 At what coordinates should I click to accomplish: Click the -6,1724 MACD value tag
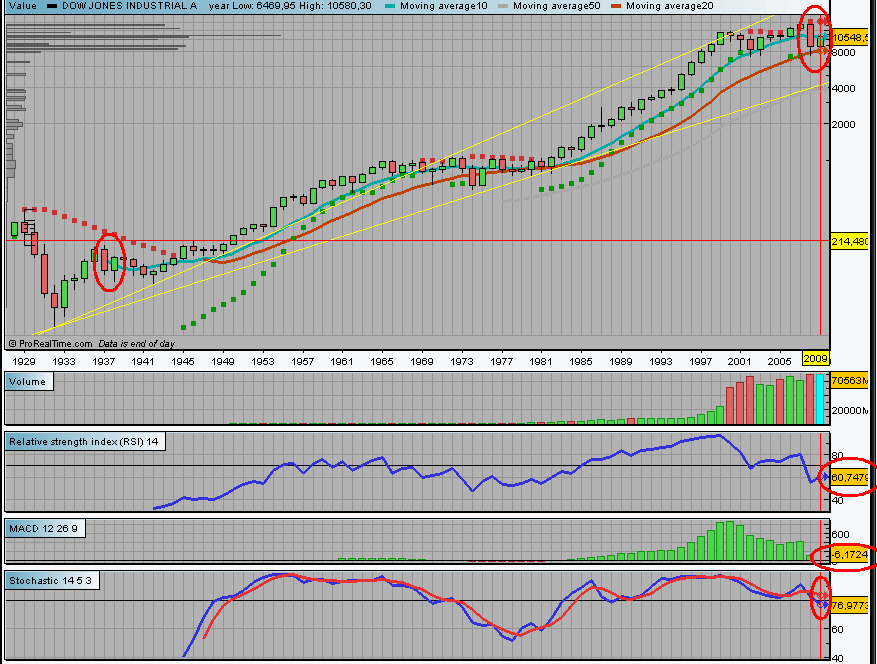tap(850, 554)
